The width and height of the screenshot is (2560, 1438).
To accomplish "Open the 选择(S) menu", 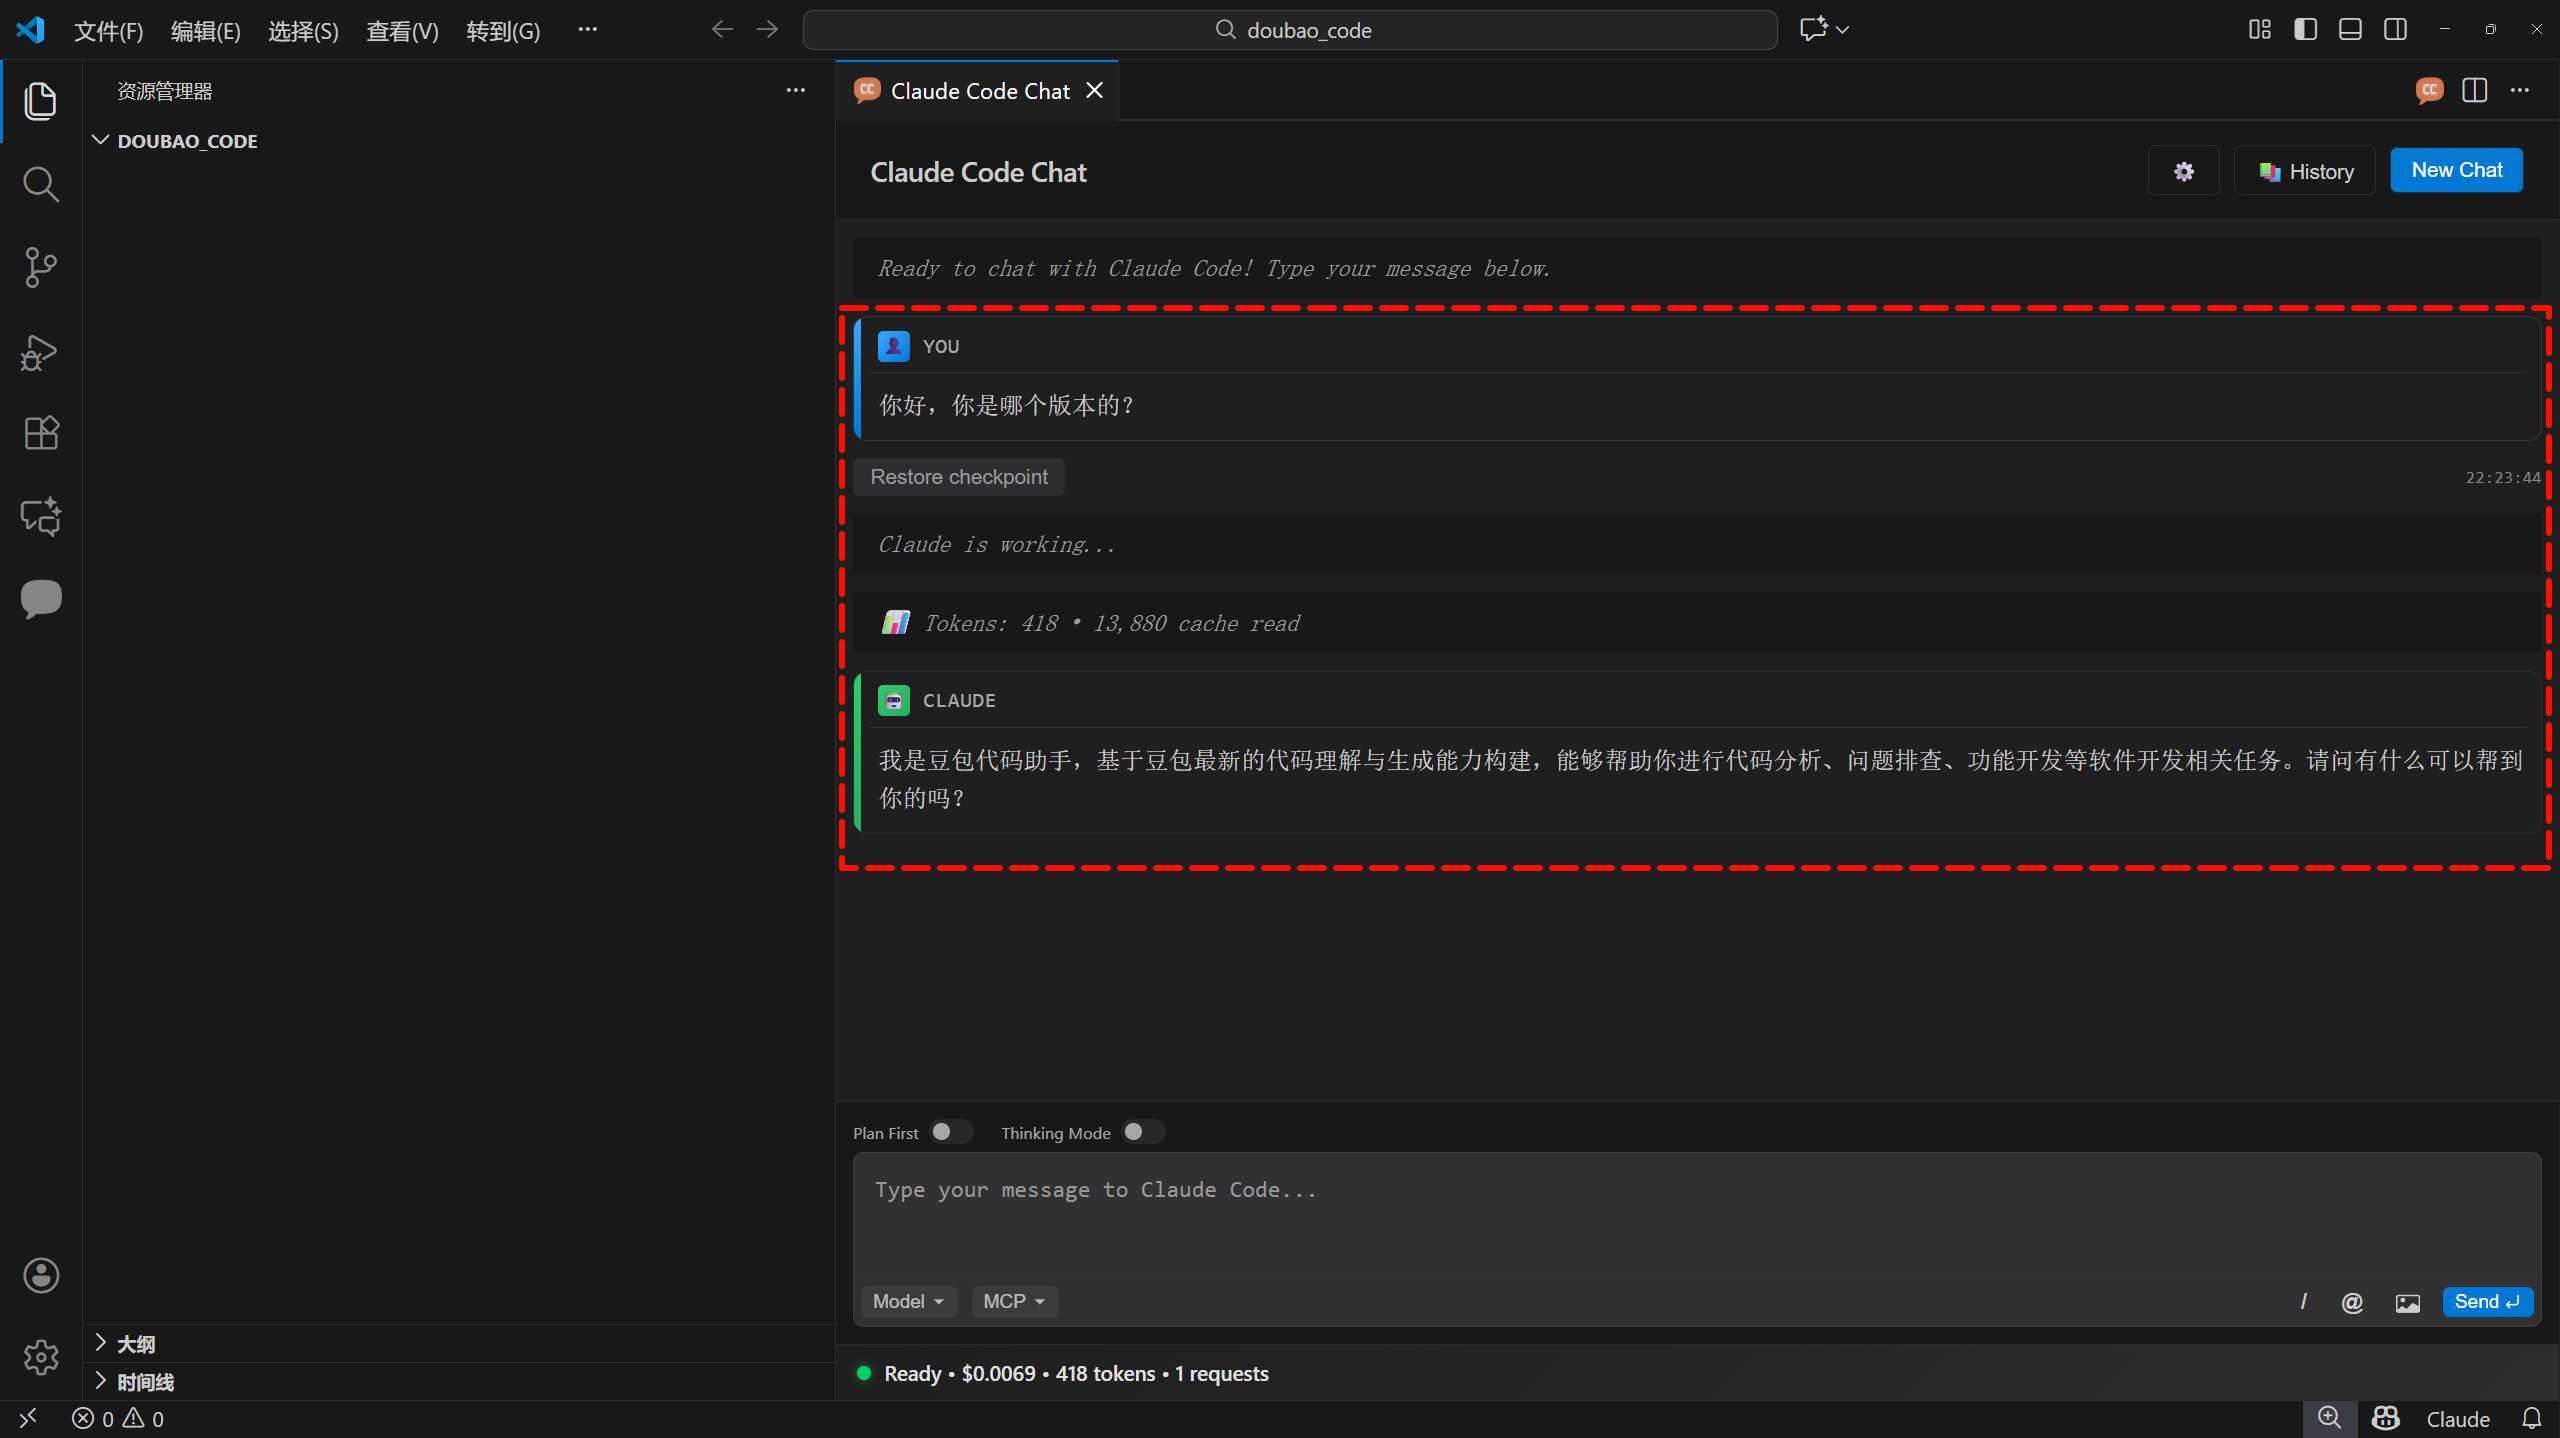I will pos(303,31).
